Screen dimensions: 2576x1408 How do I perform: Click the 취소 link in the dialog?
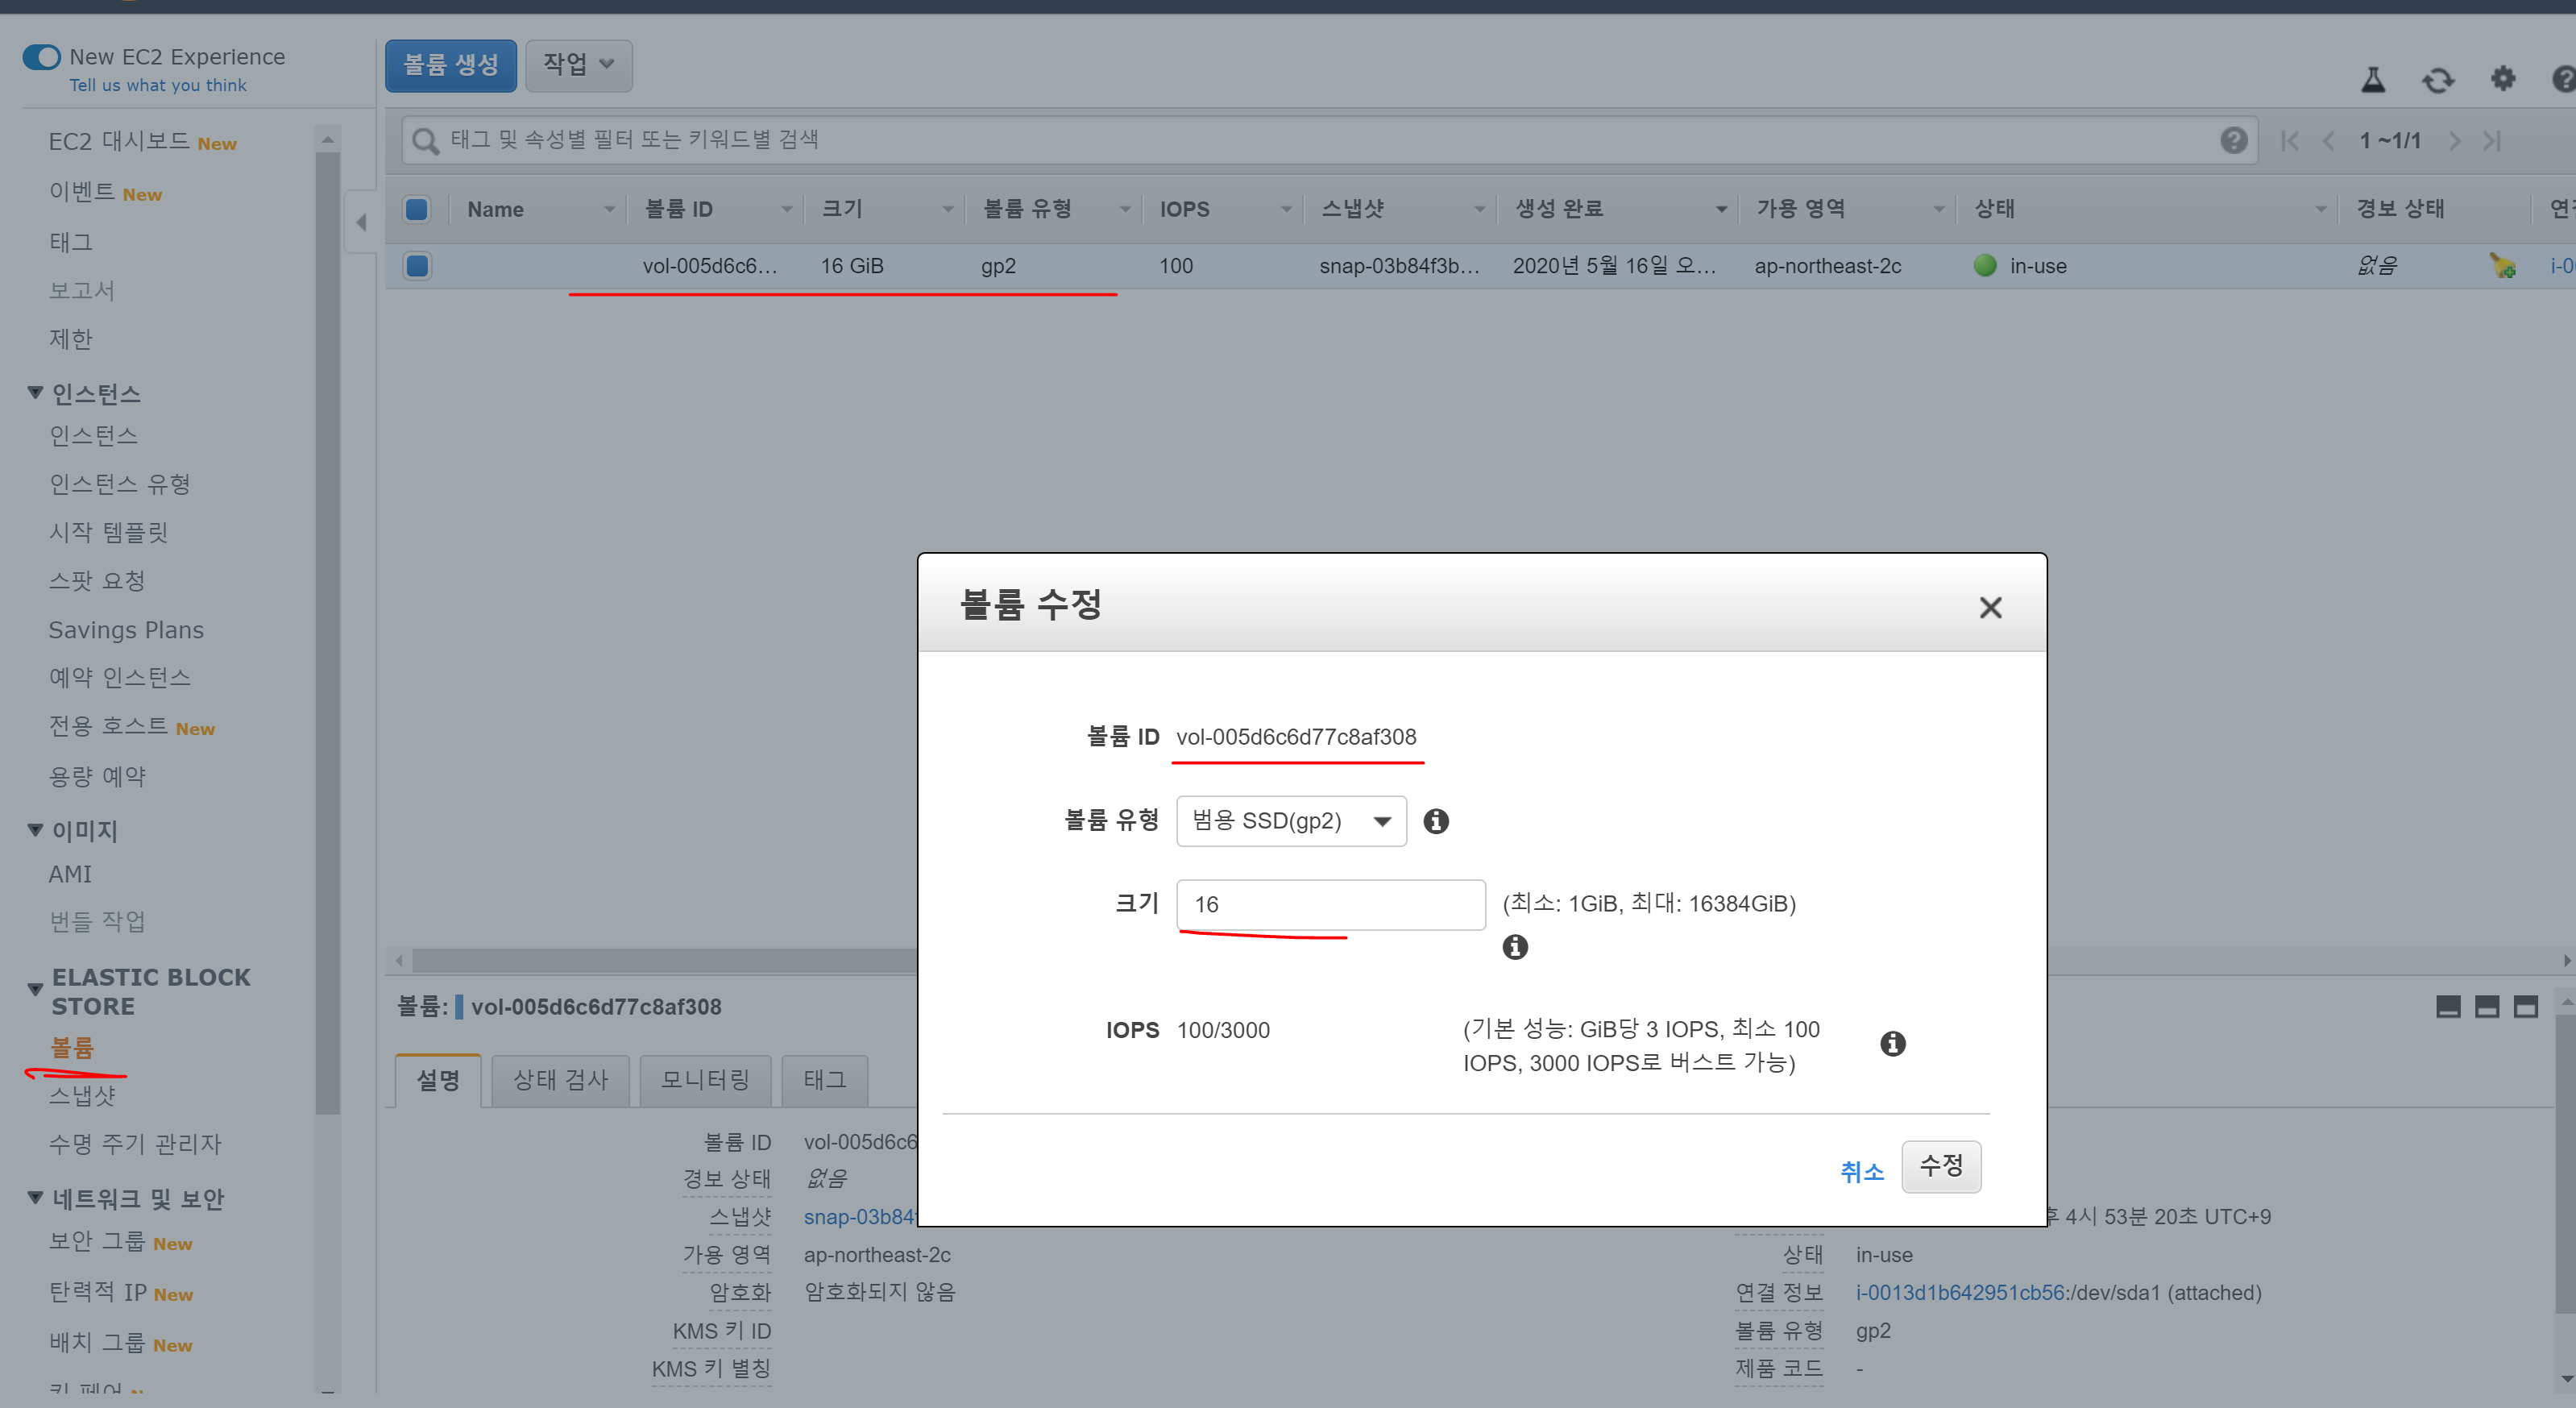(x=1861, y=1171)
